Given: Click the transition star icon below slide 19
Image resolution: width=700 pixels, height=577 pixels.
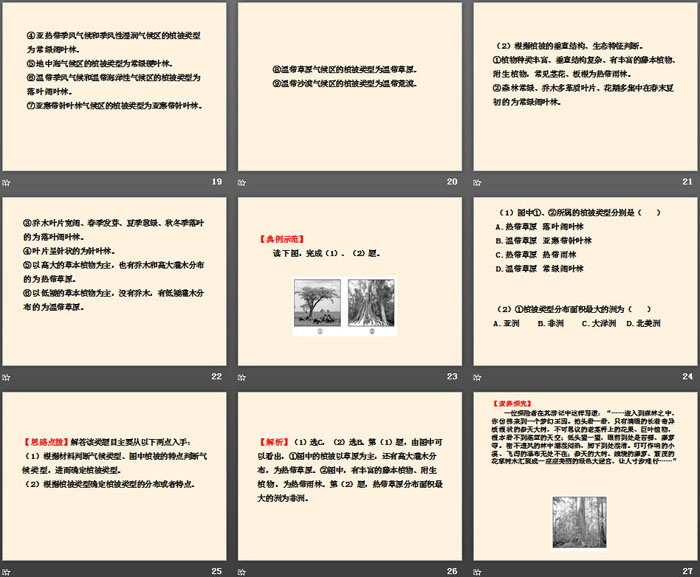Looking at the screenshot, I should tap(7, 182).
